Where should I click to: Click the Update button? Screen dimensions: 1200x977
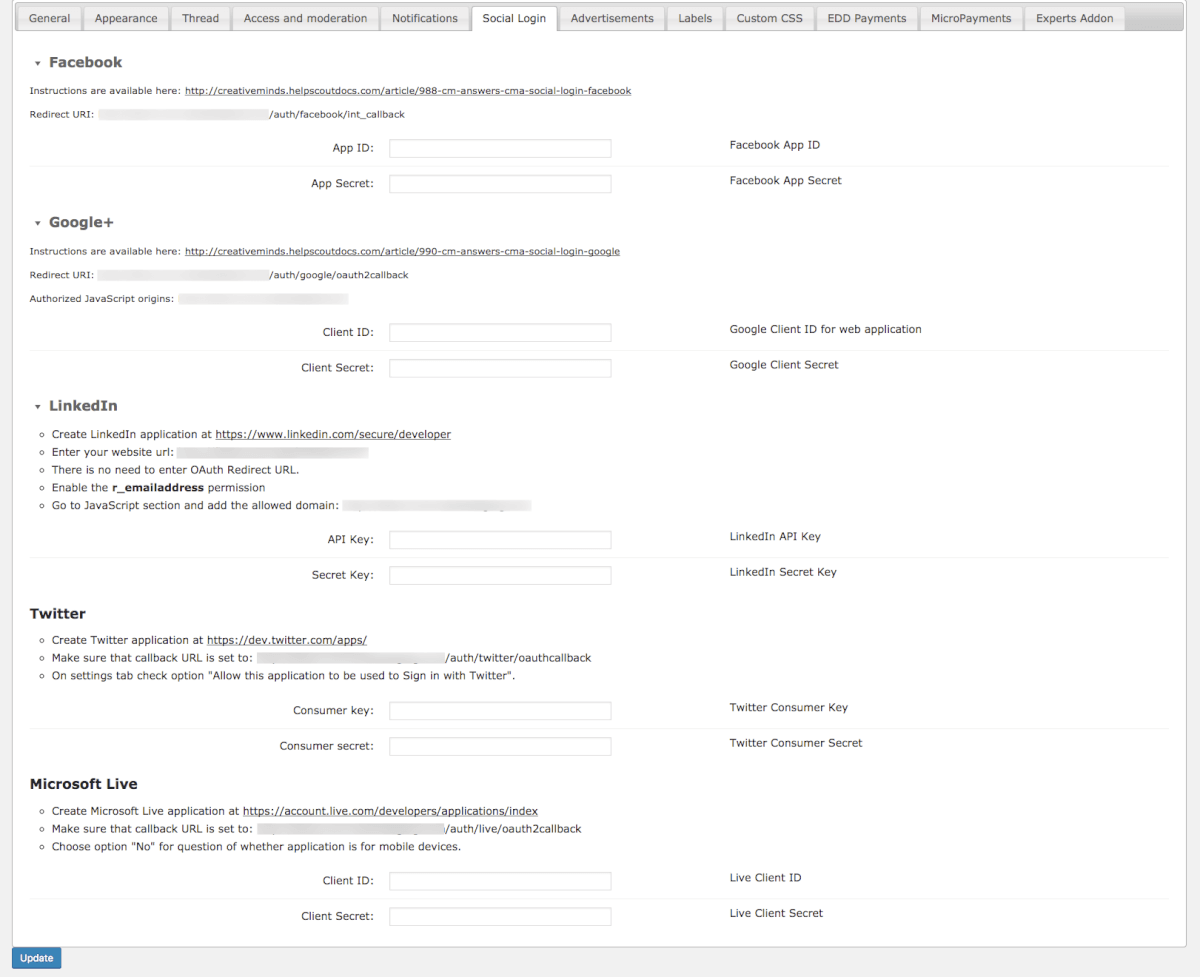click(37, 958)
